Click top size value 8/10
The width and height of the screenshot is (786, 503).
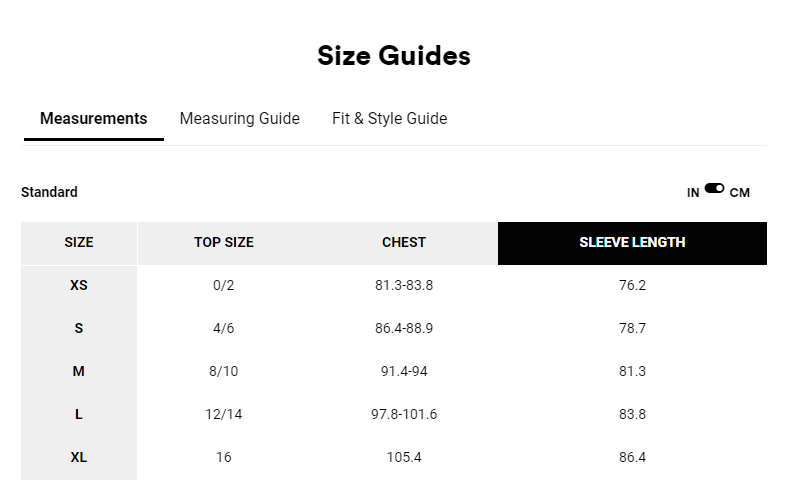[224, 372]
